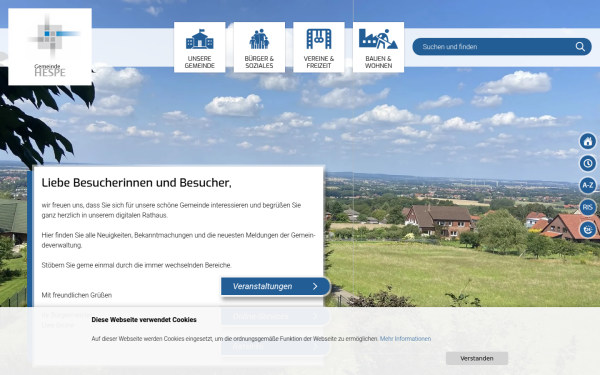Open the Vereine & Freizeit menu
Viewport: 600px width, 375px height.
[319, 47]
